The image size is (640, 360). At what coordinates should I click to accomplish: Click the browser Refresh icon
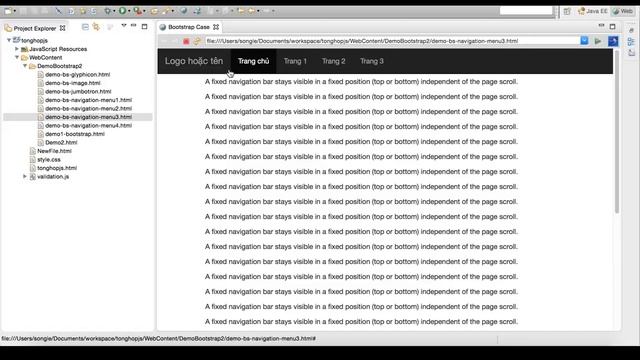197,41
